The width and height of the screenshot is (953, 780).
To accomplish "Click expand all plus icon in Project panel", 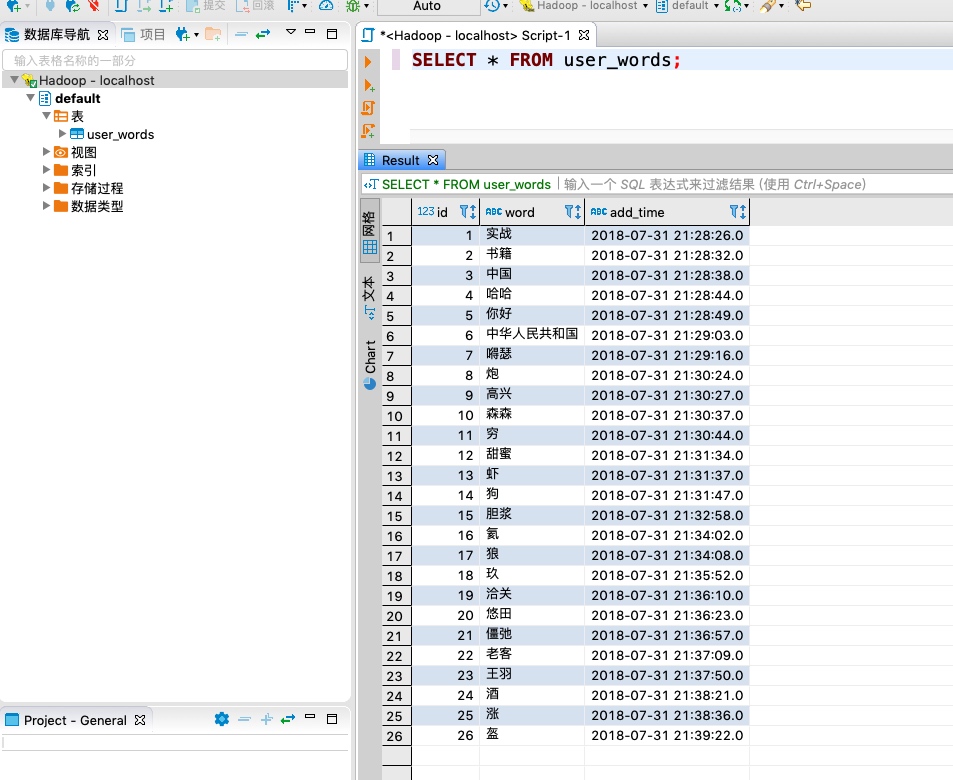I will 266,719.
